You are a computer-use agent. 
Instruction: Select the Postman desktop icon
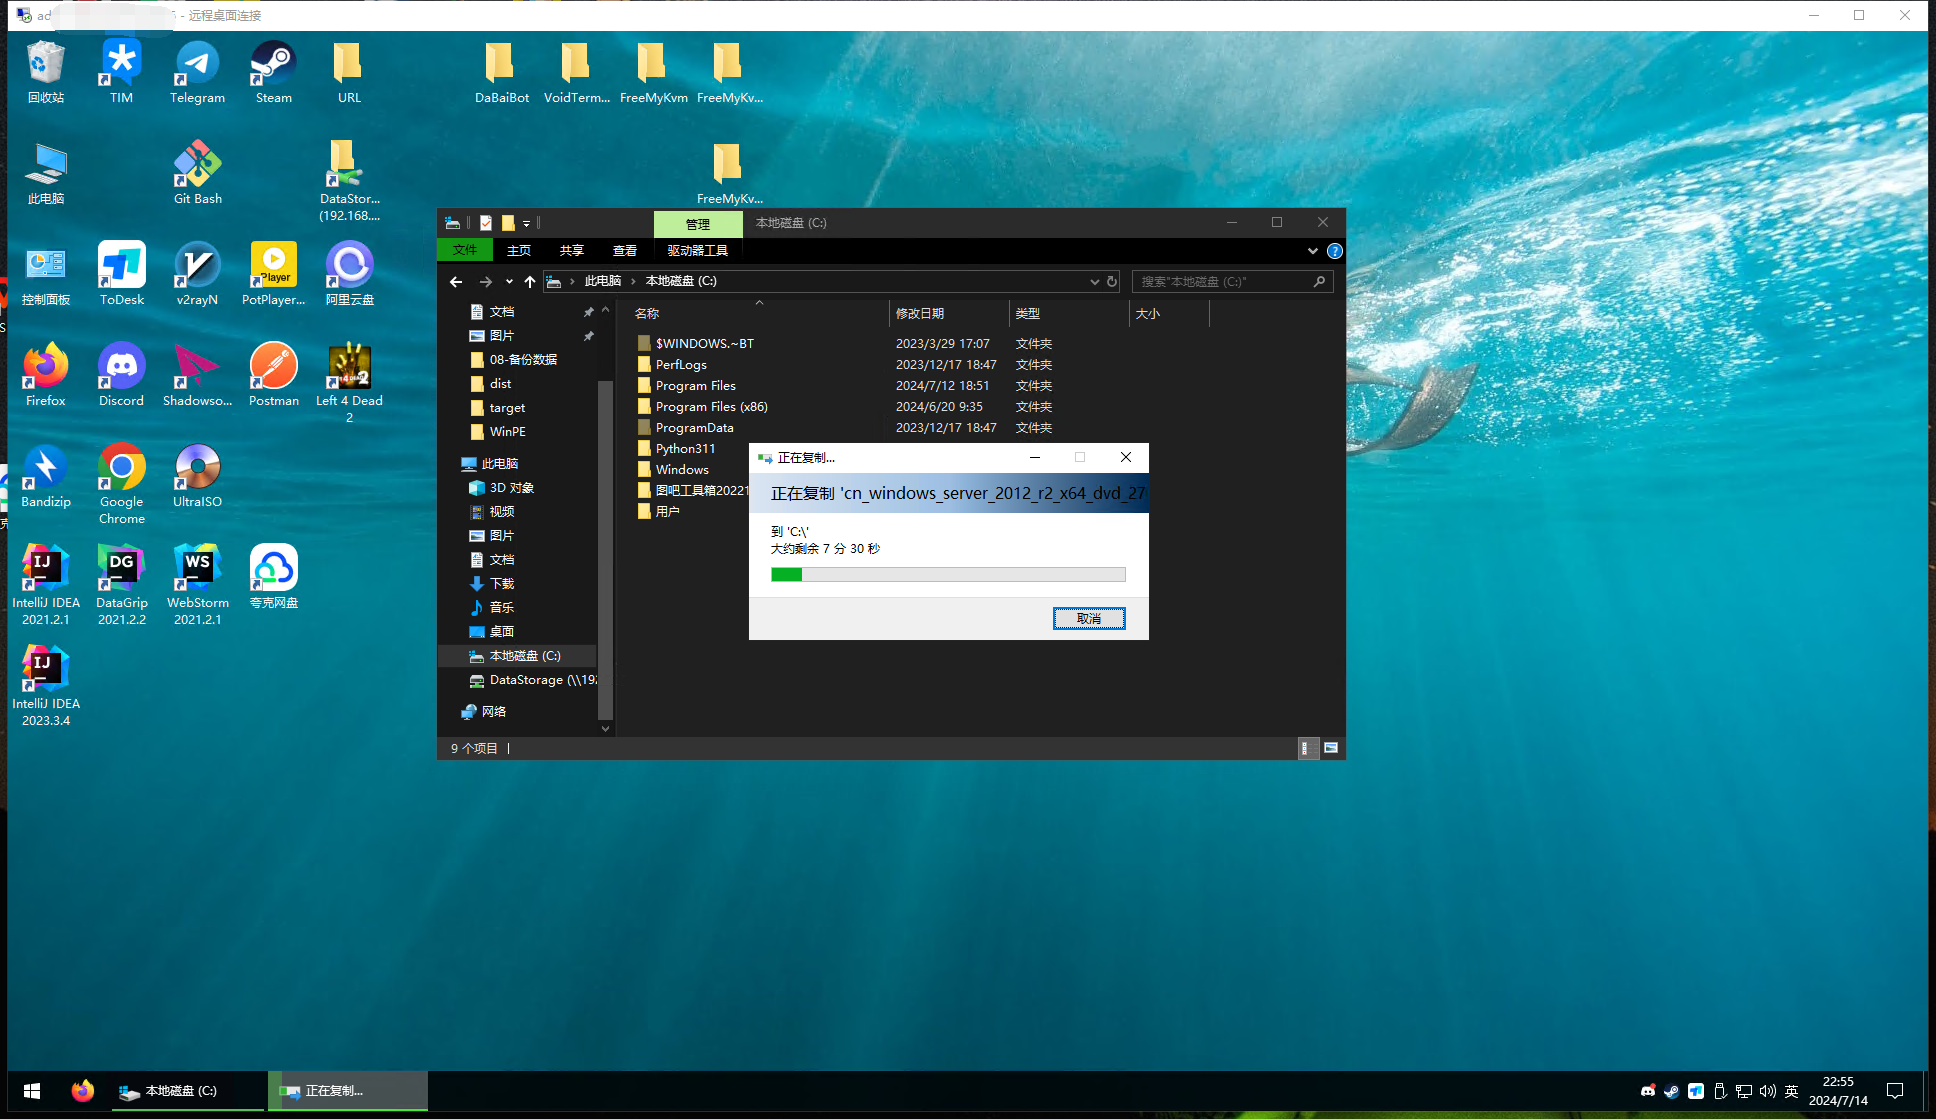pyautogui.click(x=273, y=375)
